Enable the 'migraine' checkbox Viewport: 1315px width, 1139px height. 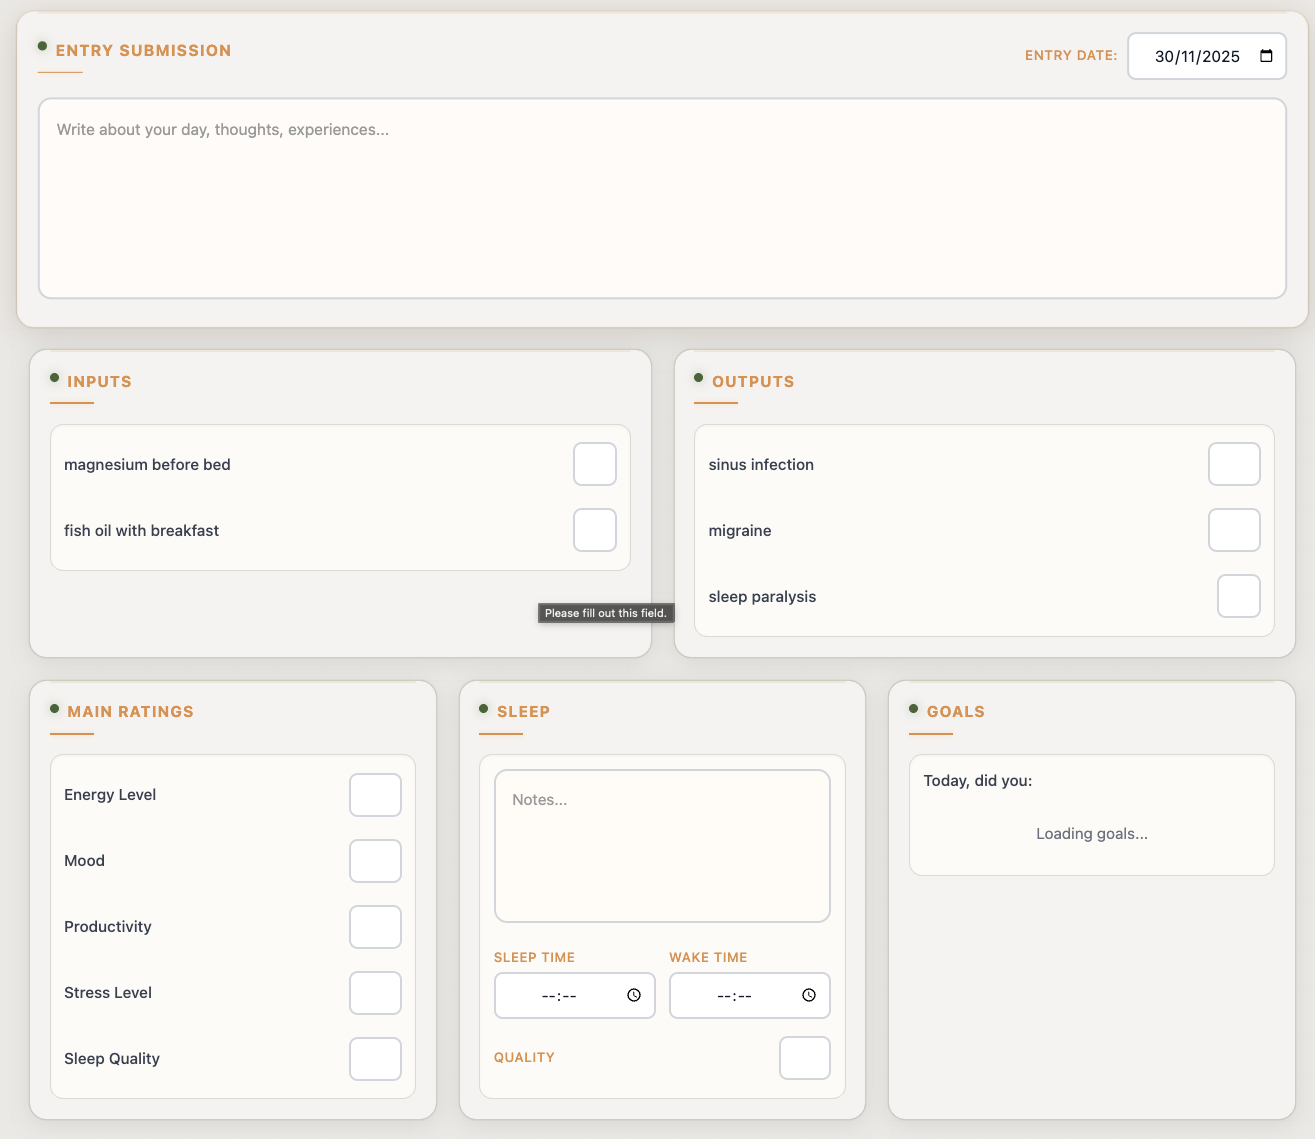coord(1234,530)
